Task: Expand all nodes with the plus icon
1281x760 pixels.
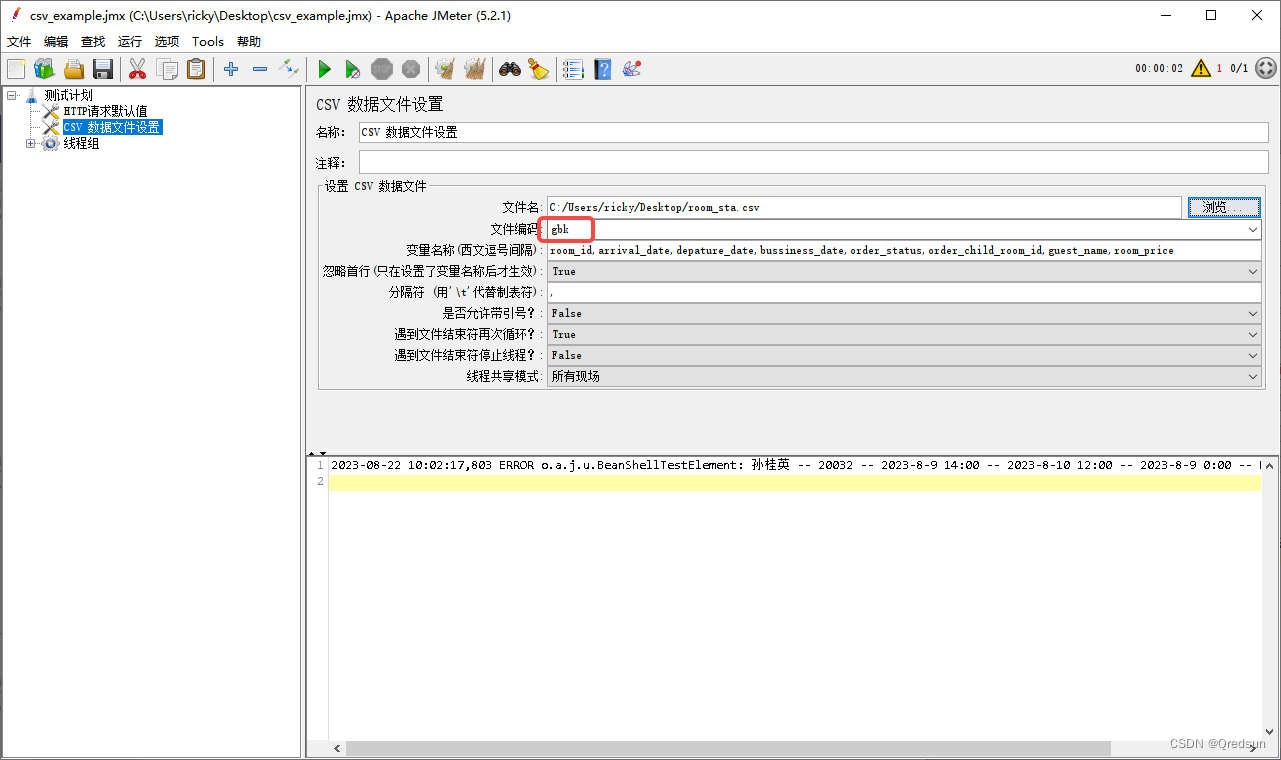Action: pos(231,69)
